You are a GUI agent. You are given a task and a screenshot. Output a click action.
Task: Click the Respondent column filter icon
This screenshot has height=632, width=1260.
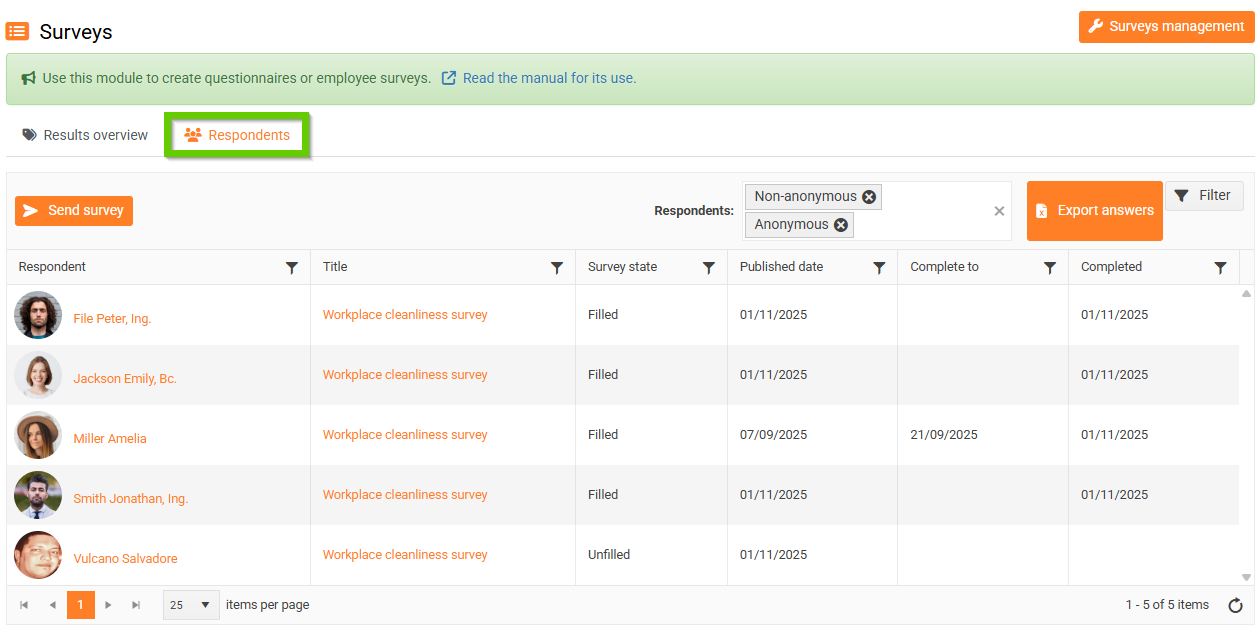(x=292, y=268)
